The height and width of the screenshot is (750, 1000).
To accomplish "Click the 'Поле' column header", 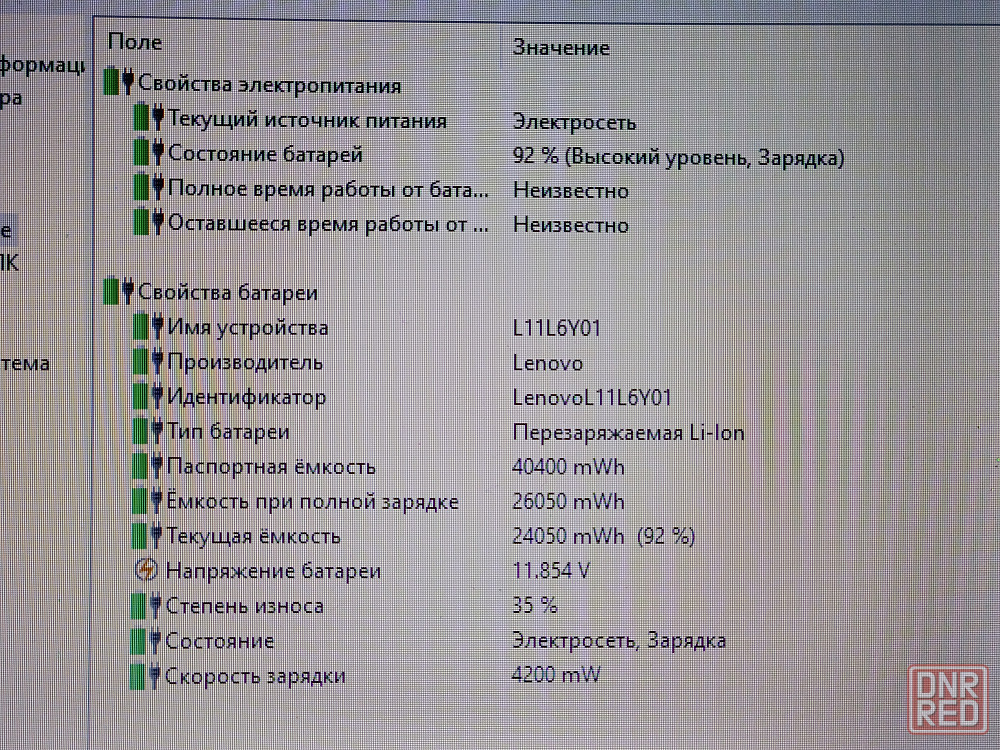I will [x=134, y=41].
